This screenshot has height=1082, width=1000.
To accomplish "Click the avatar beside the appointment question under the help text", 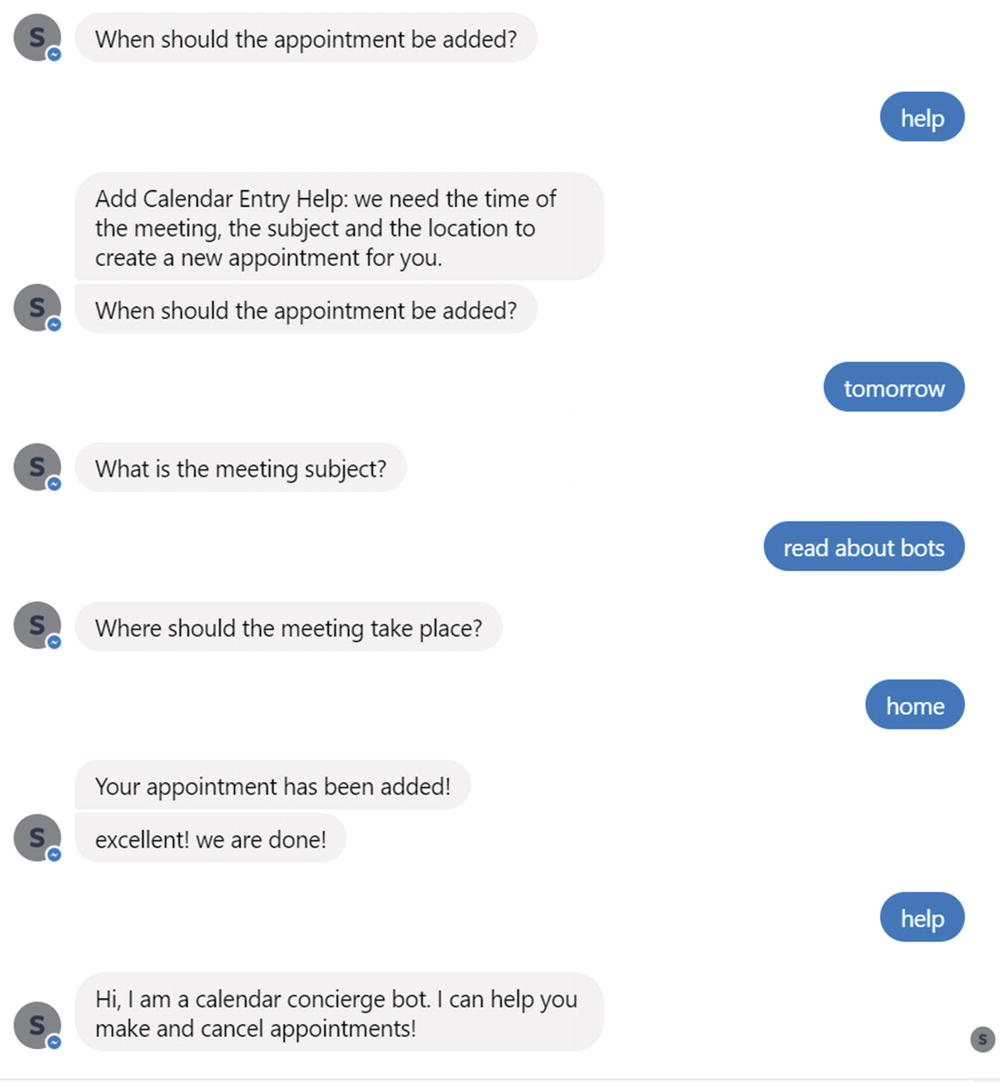I will pos(37,308).
